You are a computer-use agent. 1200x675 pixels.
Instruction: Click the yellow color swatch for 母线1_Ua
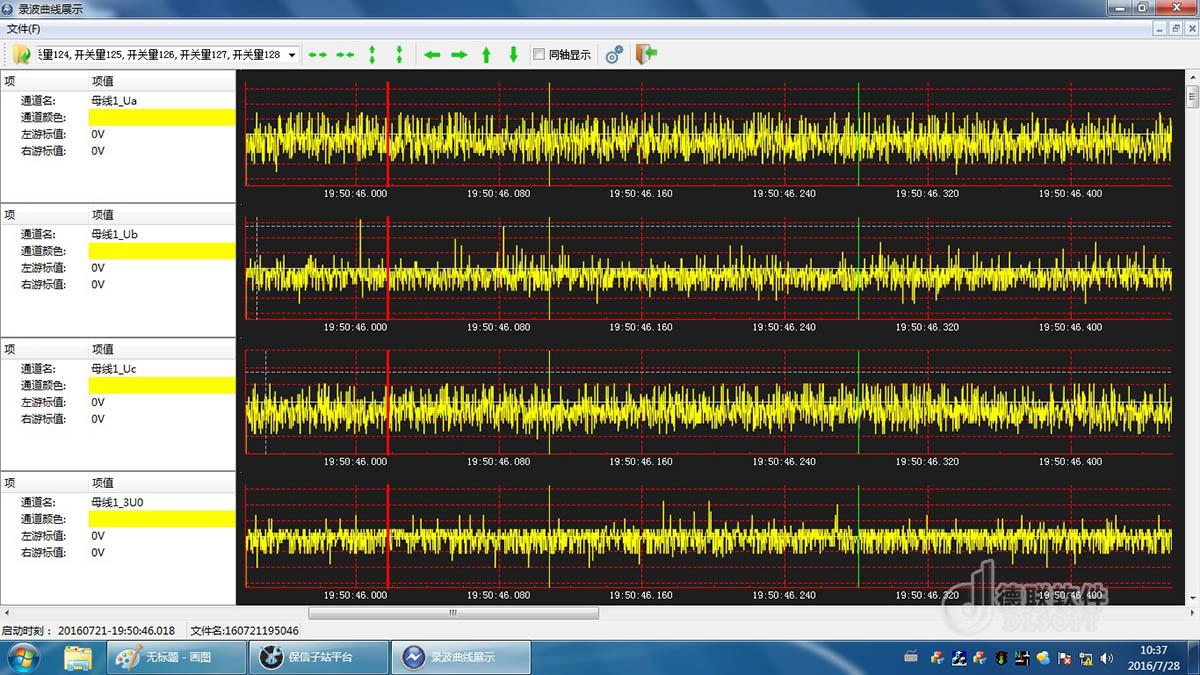pos(162,117)
